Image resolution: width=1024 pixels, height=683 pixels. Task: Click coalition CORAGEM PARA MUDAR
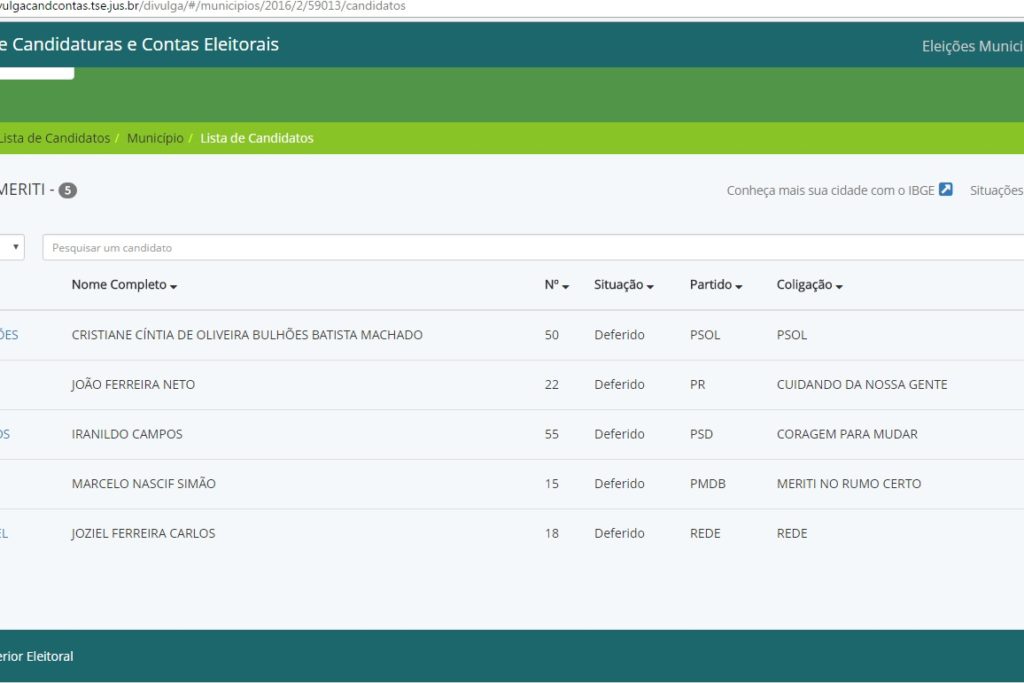point(847,434)
